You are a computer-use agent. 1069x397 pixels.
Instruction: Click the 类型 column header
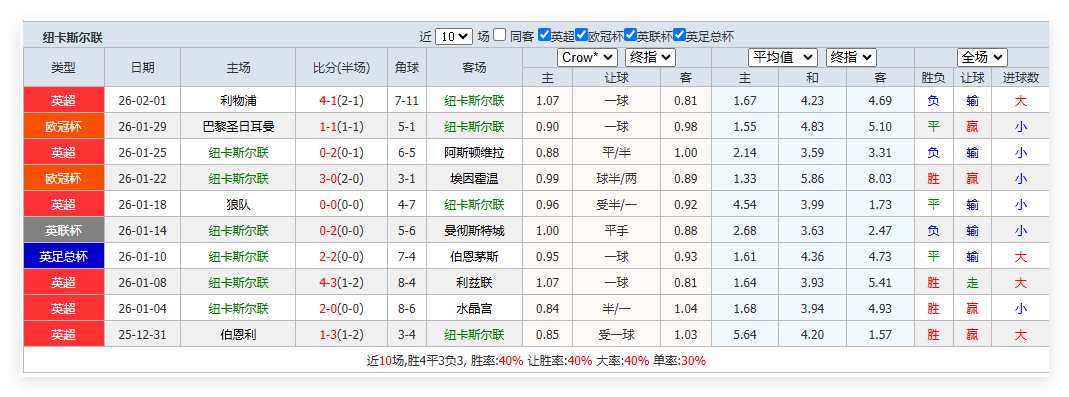pyautogui.click(x=63, y=68)
